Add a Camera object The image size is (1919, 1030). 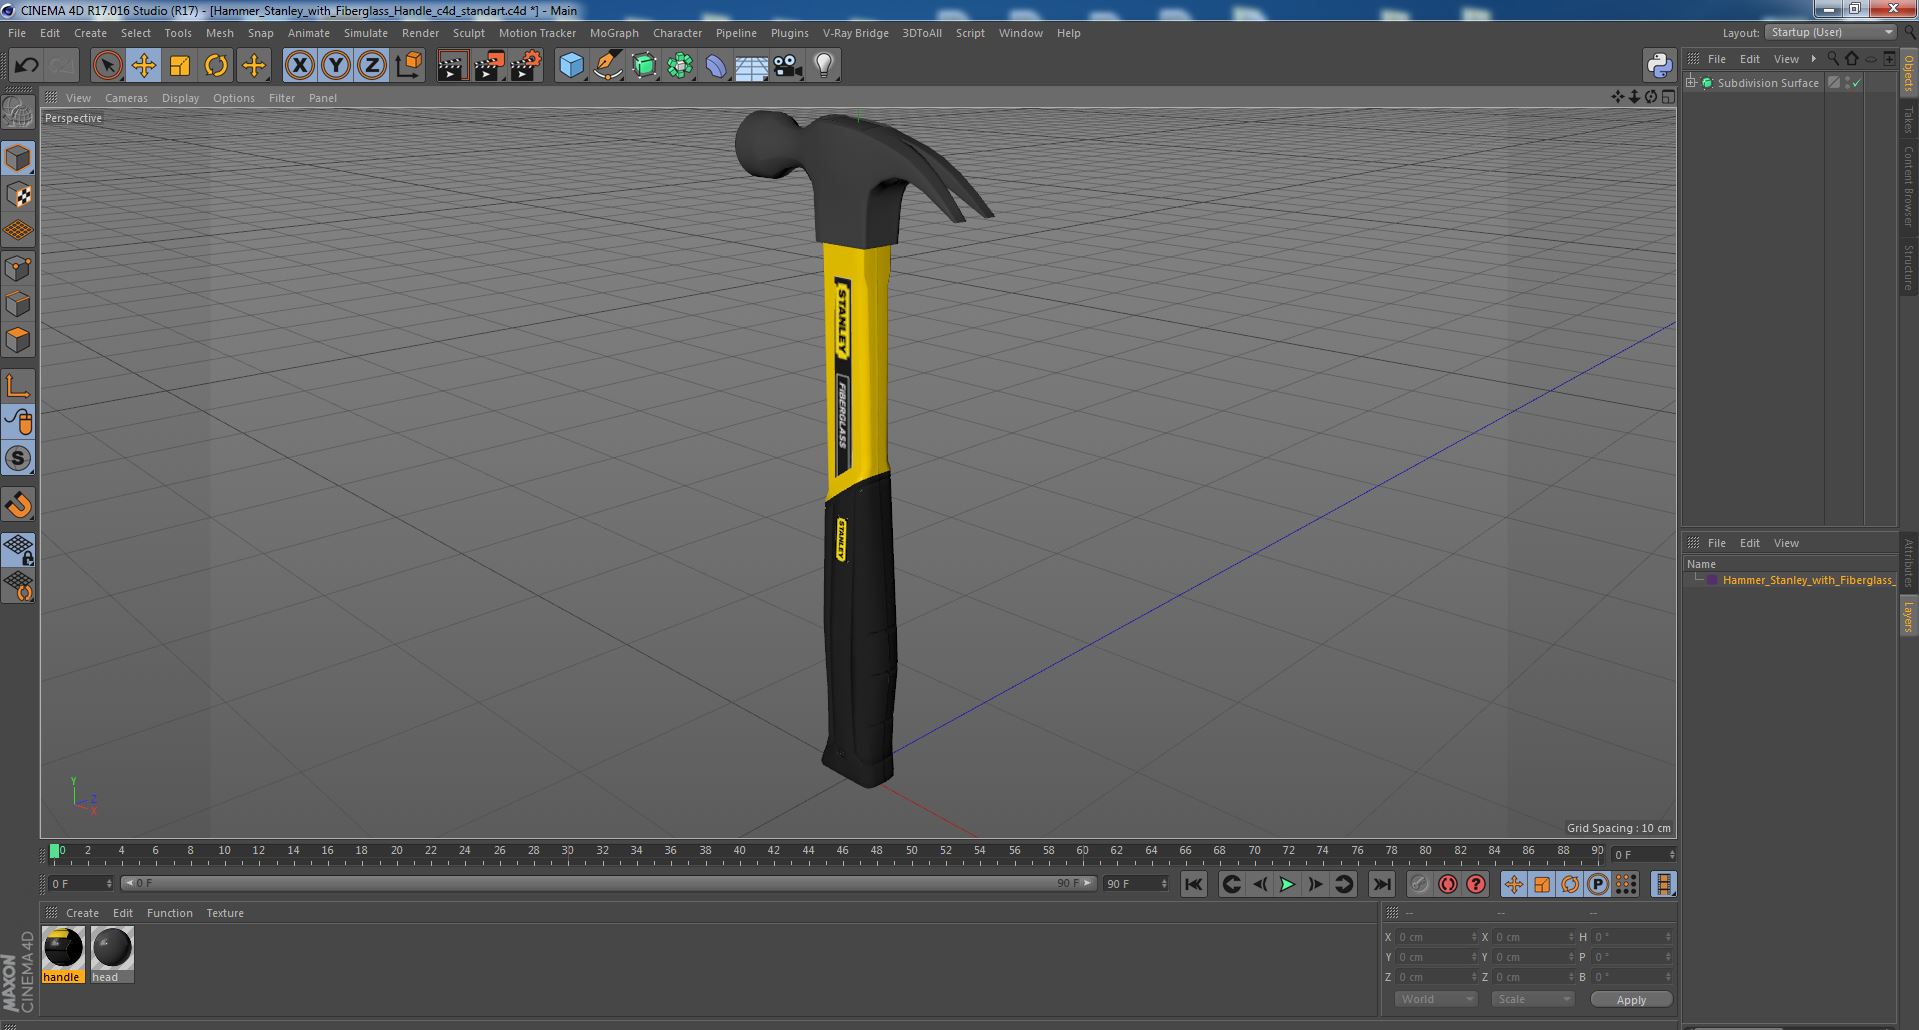(787, 66)
